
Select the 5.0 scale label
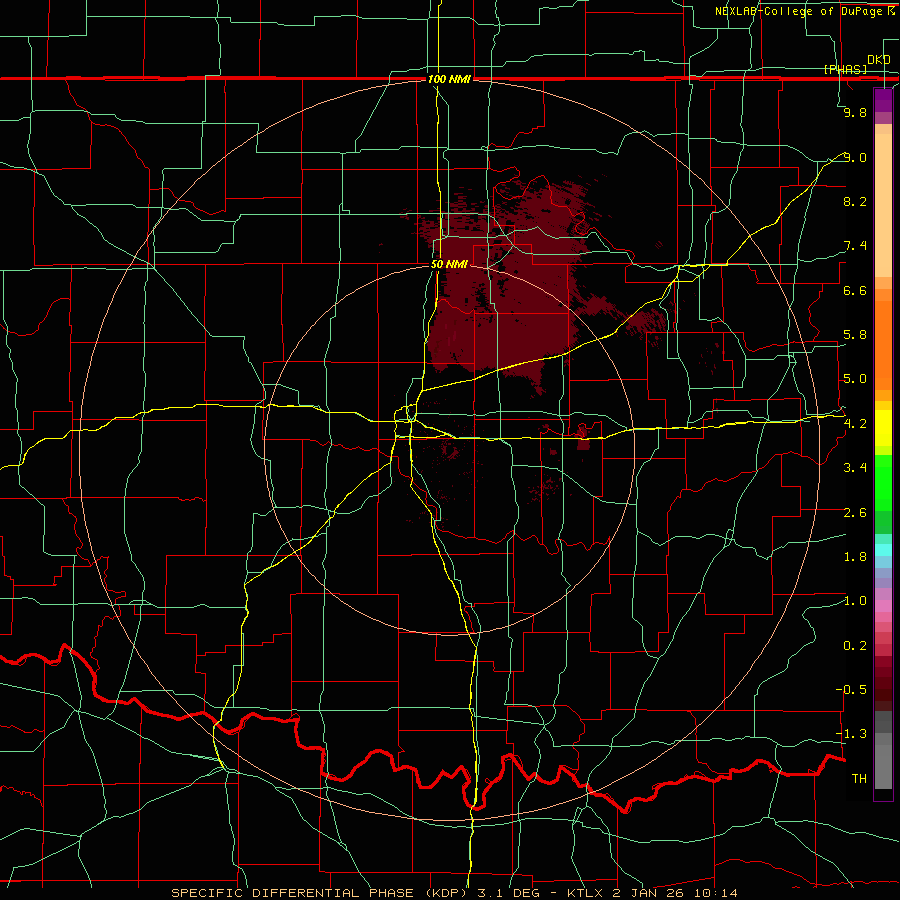(x=855, y=379)
